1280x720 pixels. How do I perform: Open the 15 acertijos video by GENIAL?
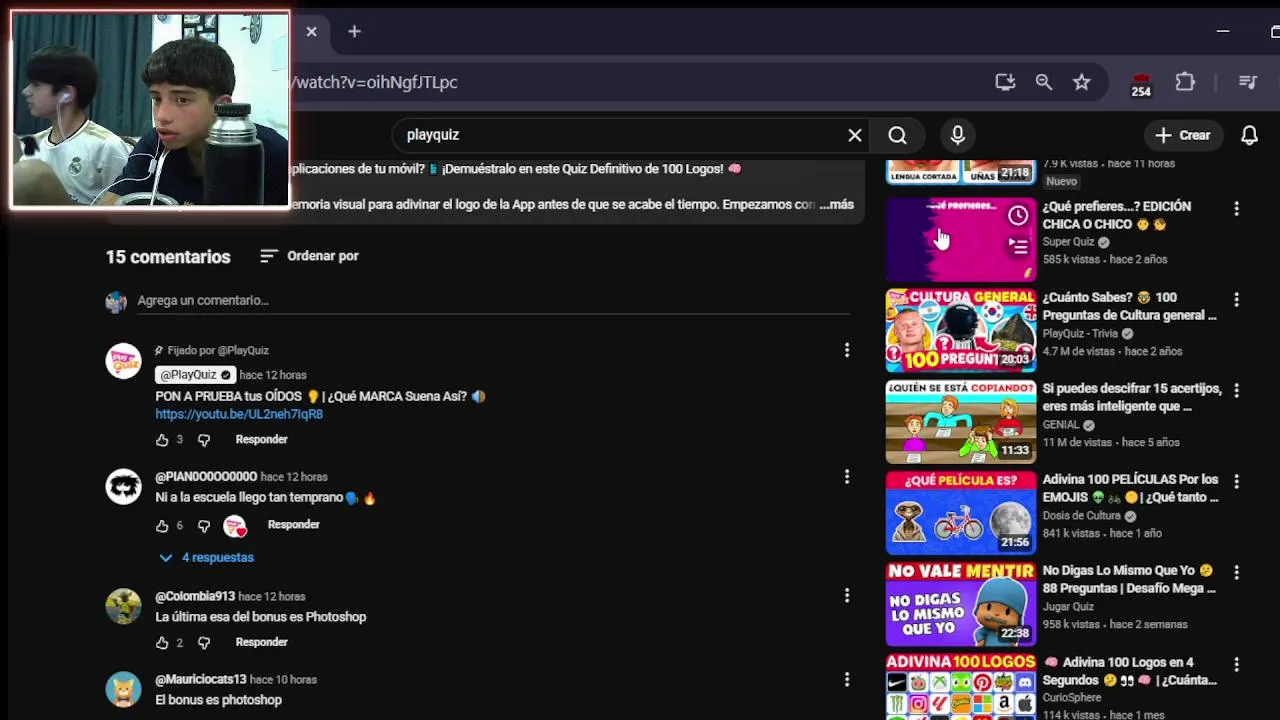click(x=1132, y=397)
